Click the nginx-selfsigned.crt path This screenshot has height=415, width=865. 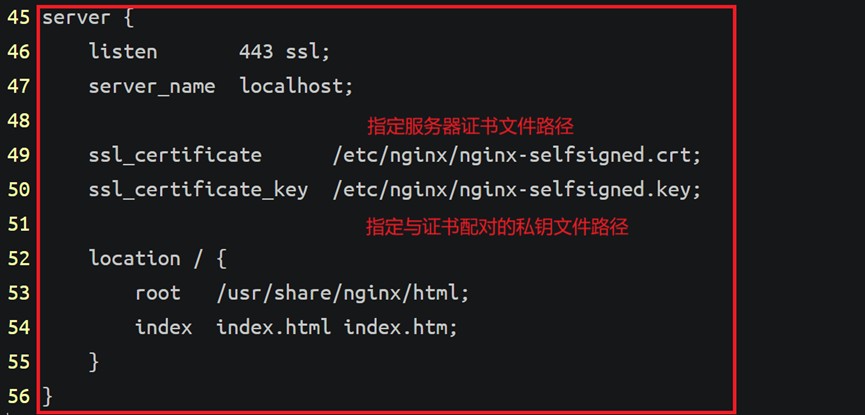[516, 155]
